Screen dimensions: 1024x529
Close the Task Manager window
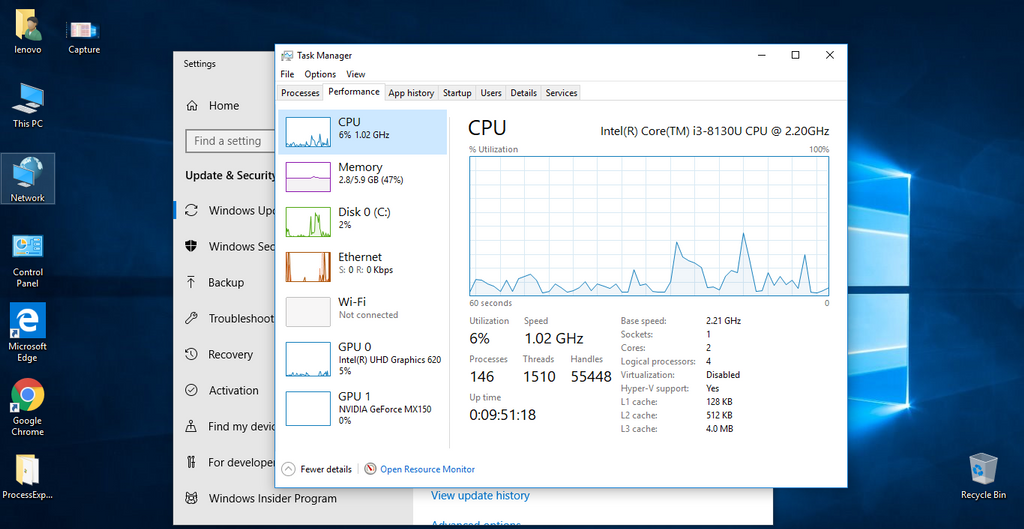pos(829,56)
